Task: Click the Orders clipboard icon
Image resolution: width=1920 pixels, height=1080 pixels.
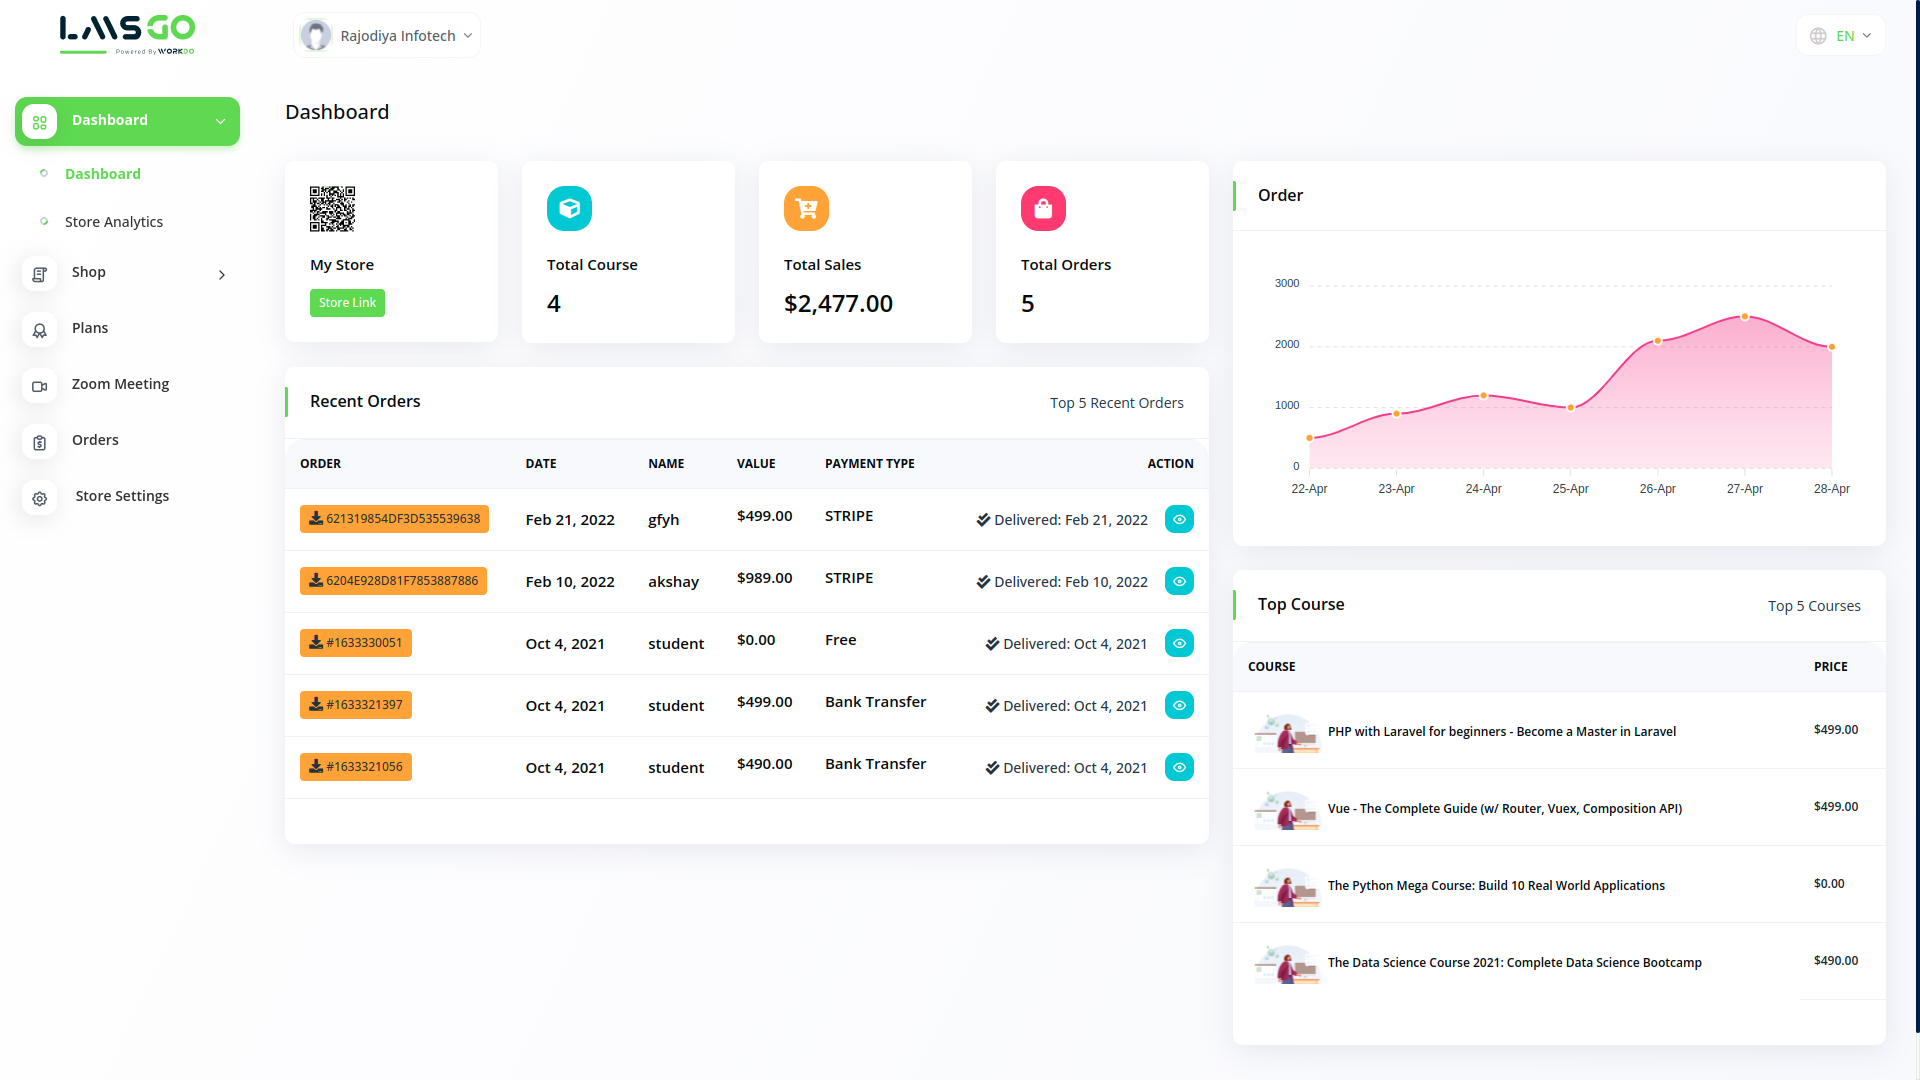Action: 39,442
